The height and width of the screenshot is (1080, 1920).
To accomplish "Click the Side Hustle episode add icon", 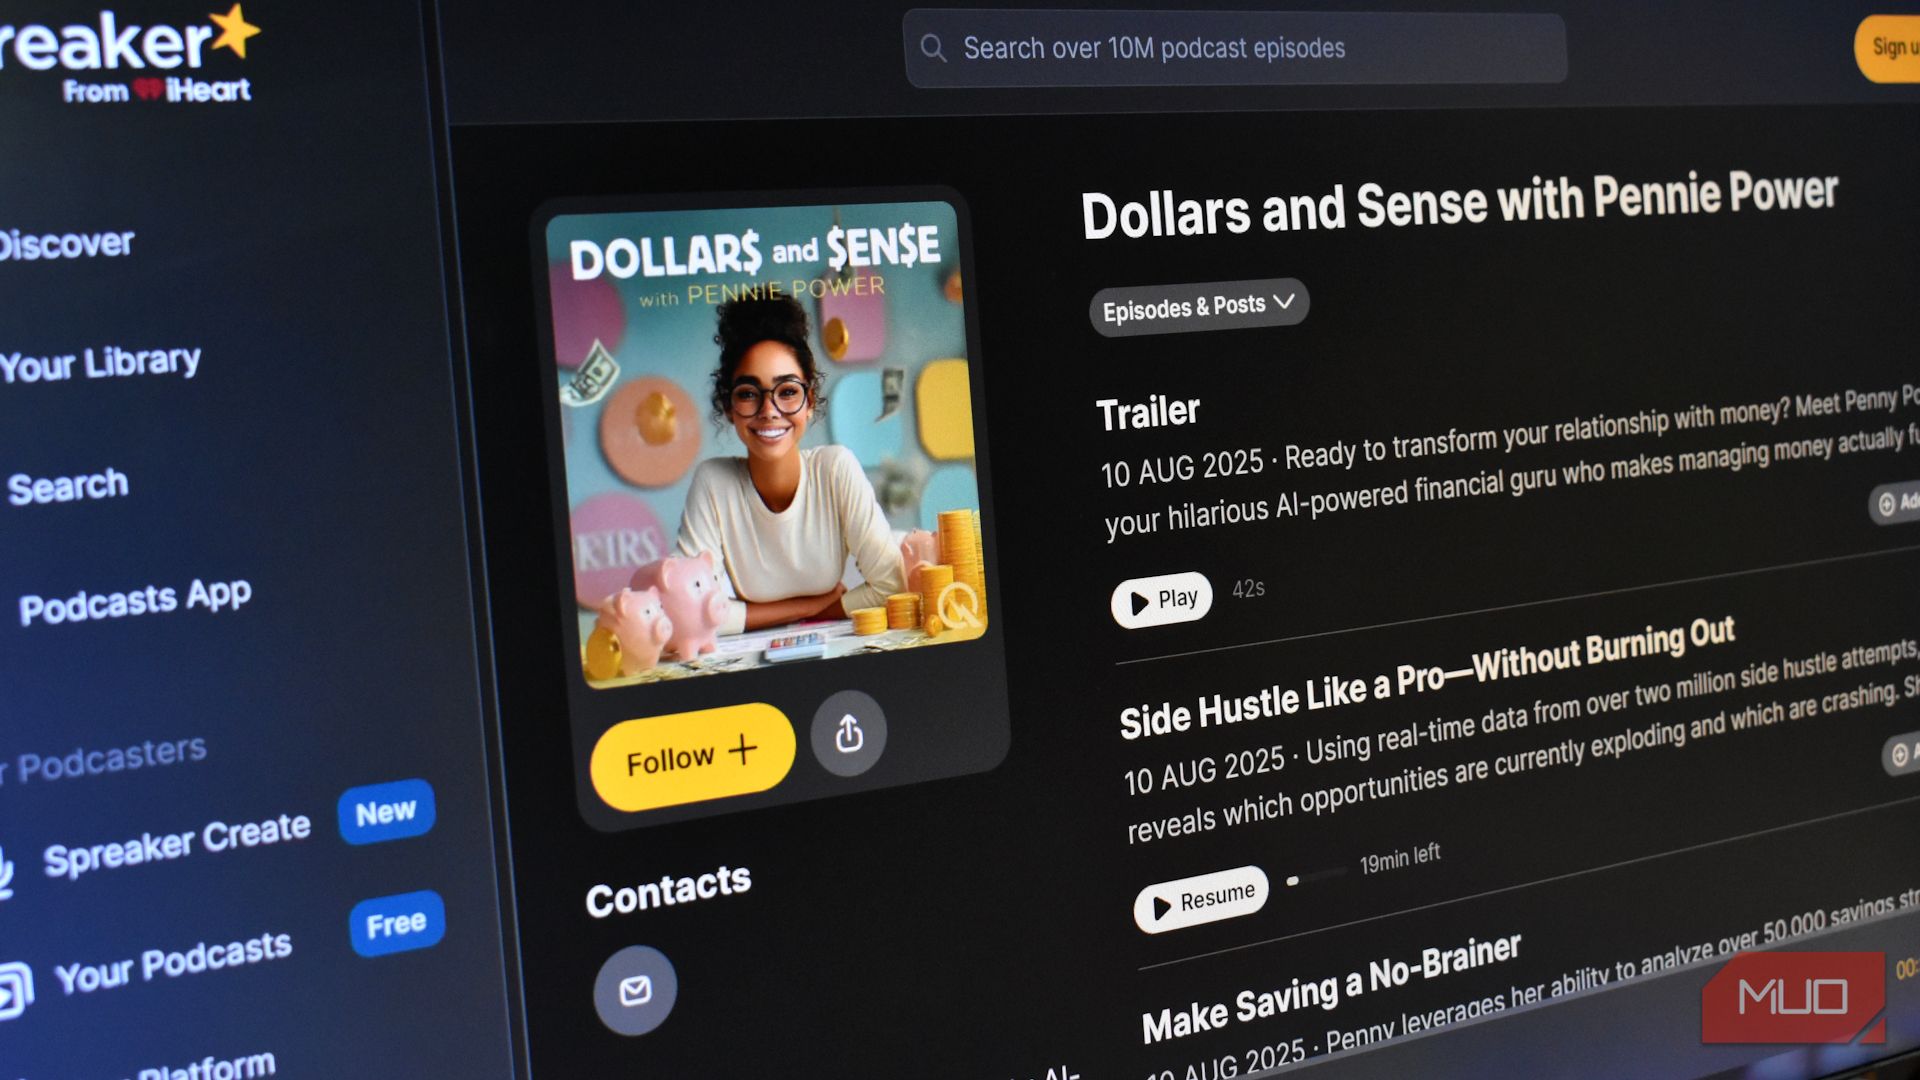I will (1900, 754).
